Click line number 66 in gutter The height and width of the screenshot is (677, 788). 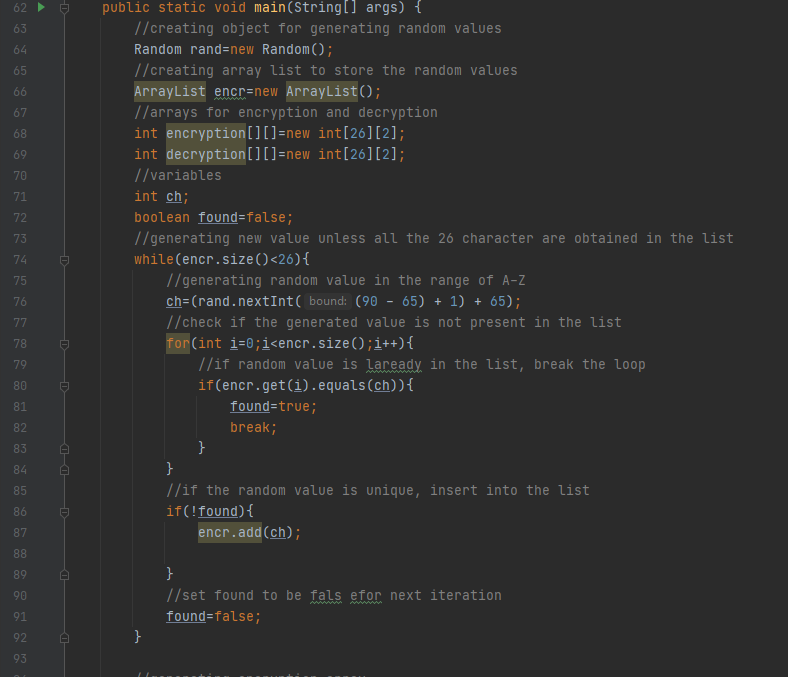click(20, 92)
